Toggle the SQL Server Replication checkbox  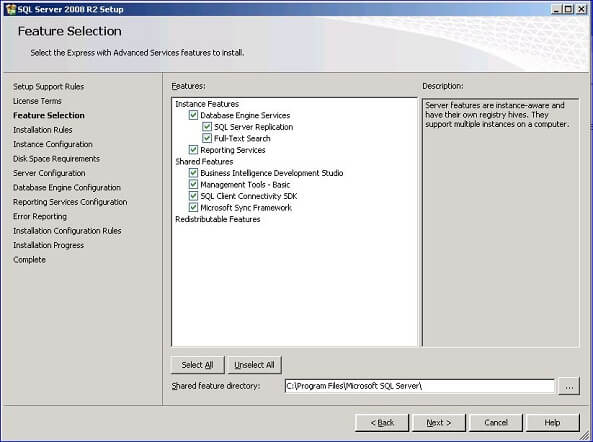[x=207, y=127]
